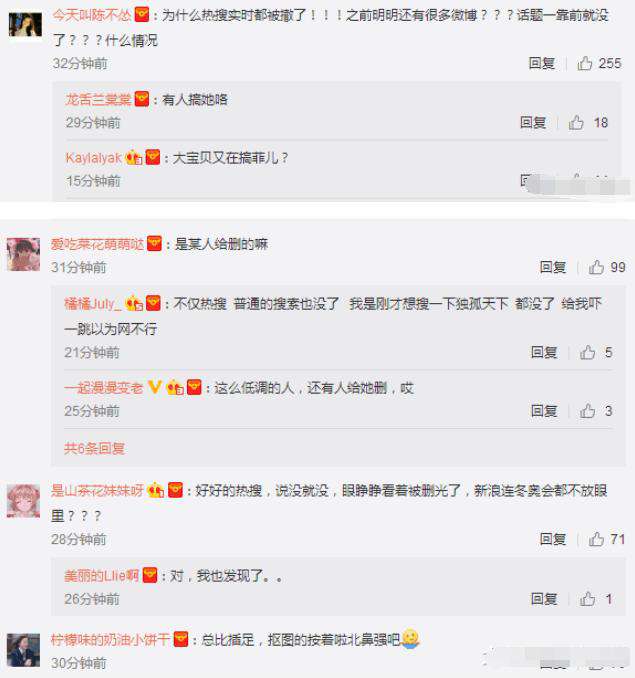Expand the 共6条回复 replies link

[94, 448]
